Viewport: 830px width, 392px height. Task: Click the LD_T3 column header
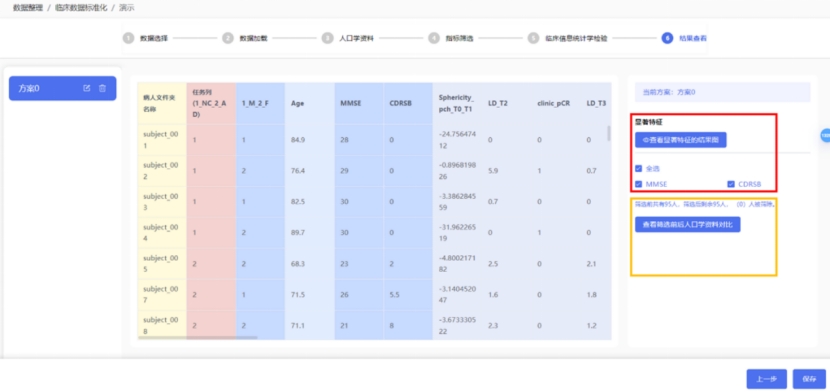[x=596, y=103]
